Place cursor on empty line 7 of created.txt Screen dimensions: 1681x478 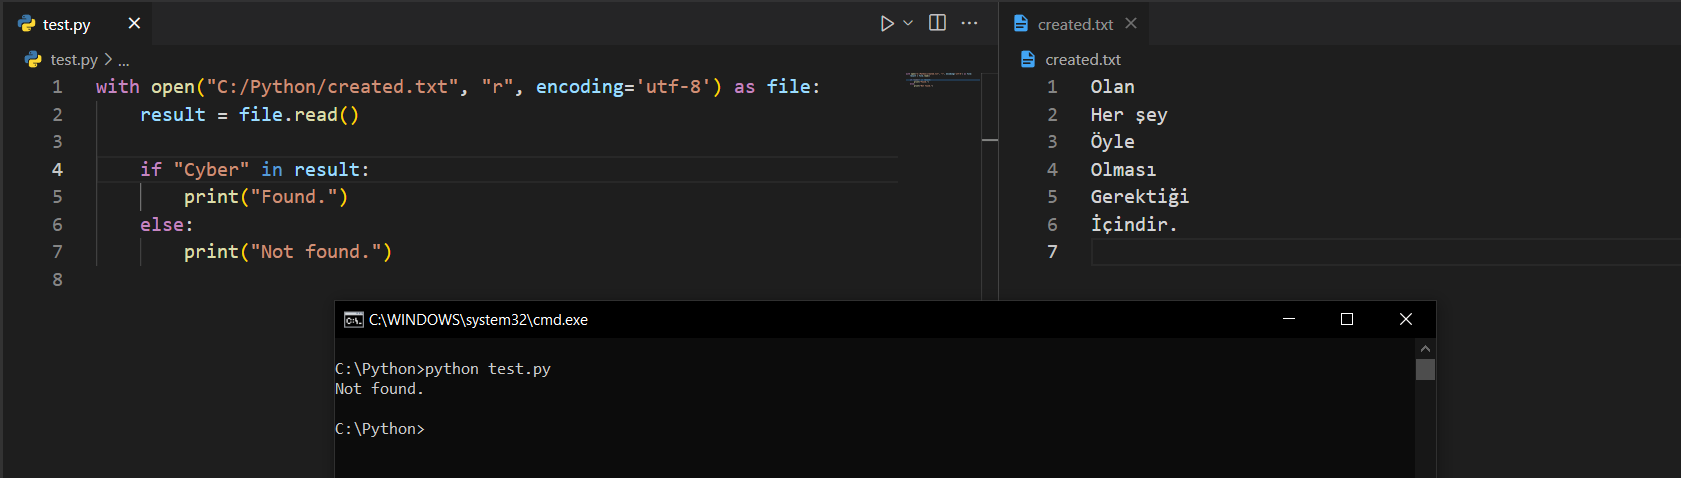pyautogui.click(x=1300, y=252)
